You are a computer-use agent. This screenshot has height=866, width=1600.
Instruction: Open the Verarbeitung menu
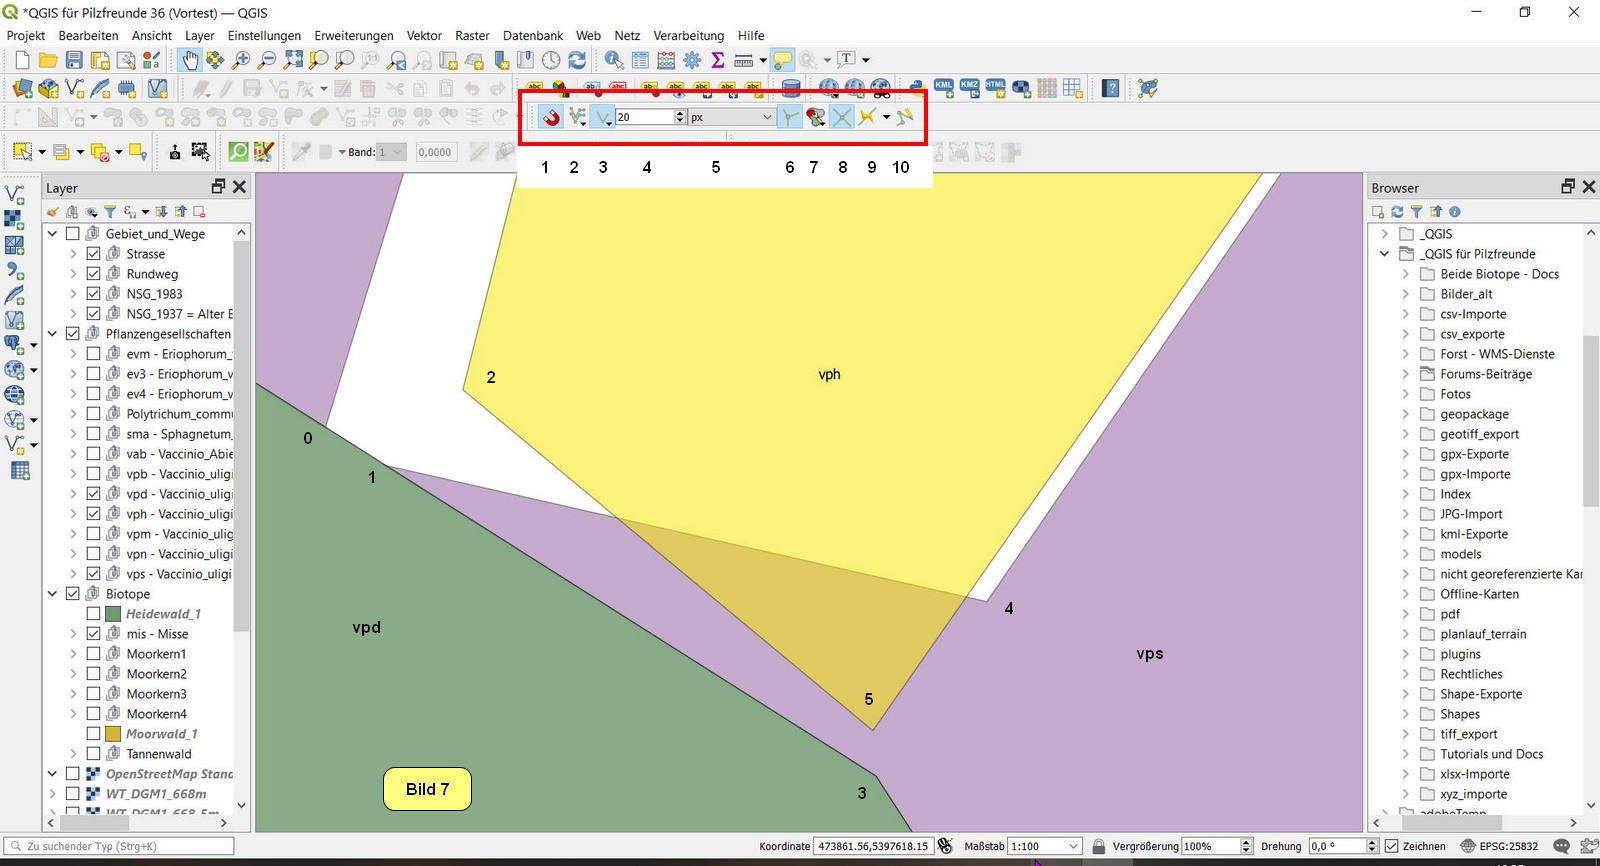[688, 35]
